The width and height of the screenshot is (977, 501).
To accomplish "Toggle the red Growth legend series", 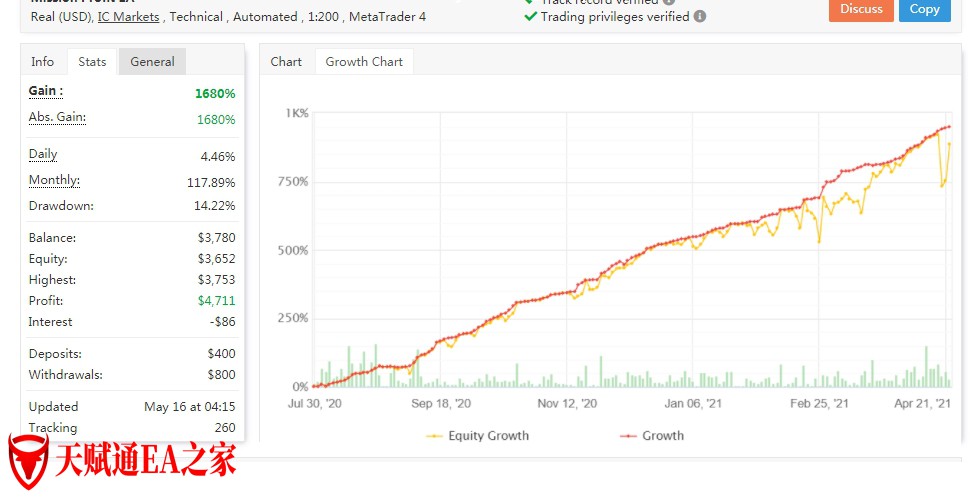I will (652, 436).
